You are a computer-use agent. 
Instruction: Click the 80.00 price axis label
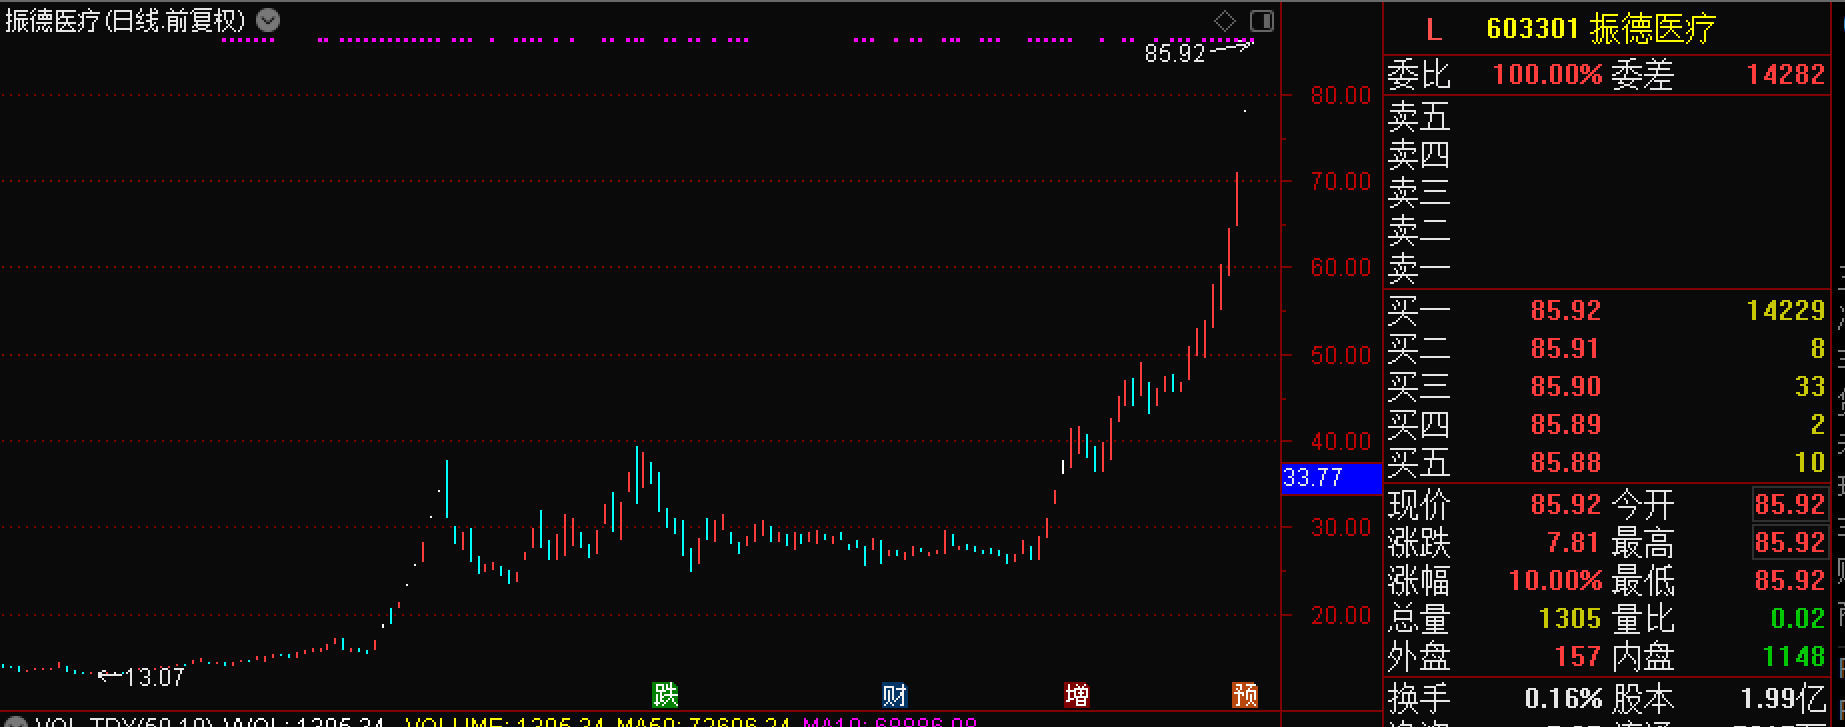pyautogui.click(x=1341, y=95)
